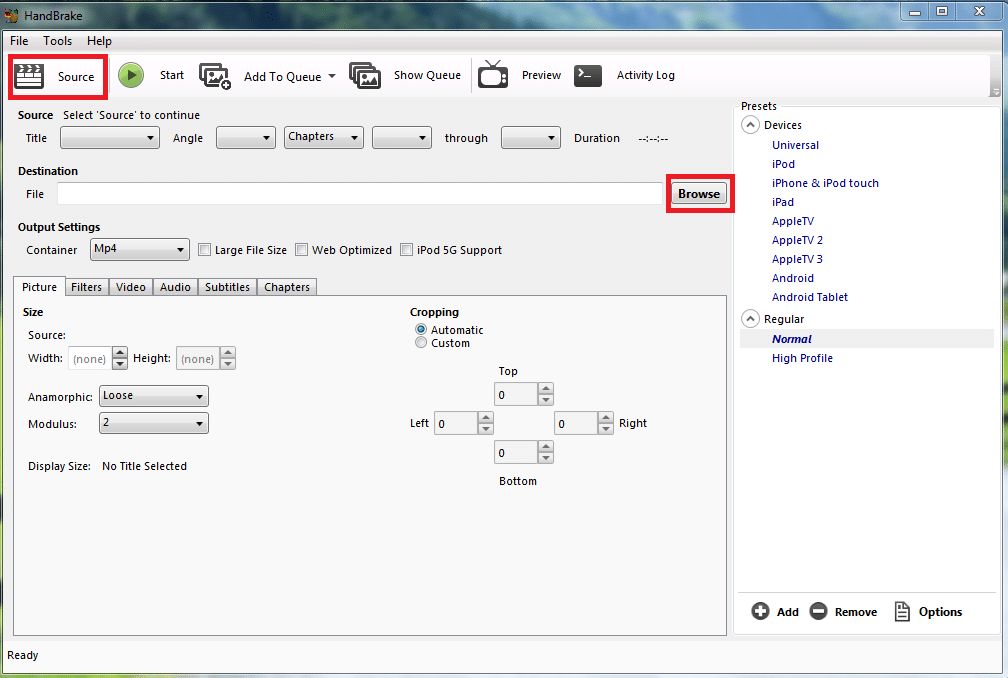Click the Source clapperboard icon
This screenshot has width=1008, height=678.
click(x=29, y=76)
